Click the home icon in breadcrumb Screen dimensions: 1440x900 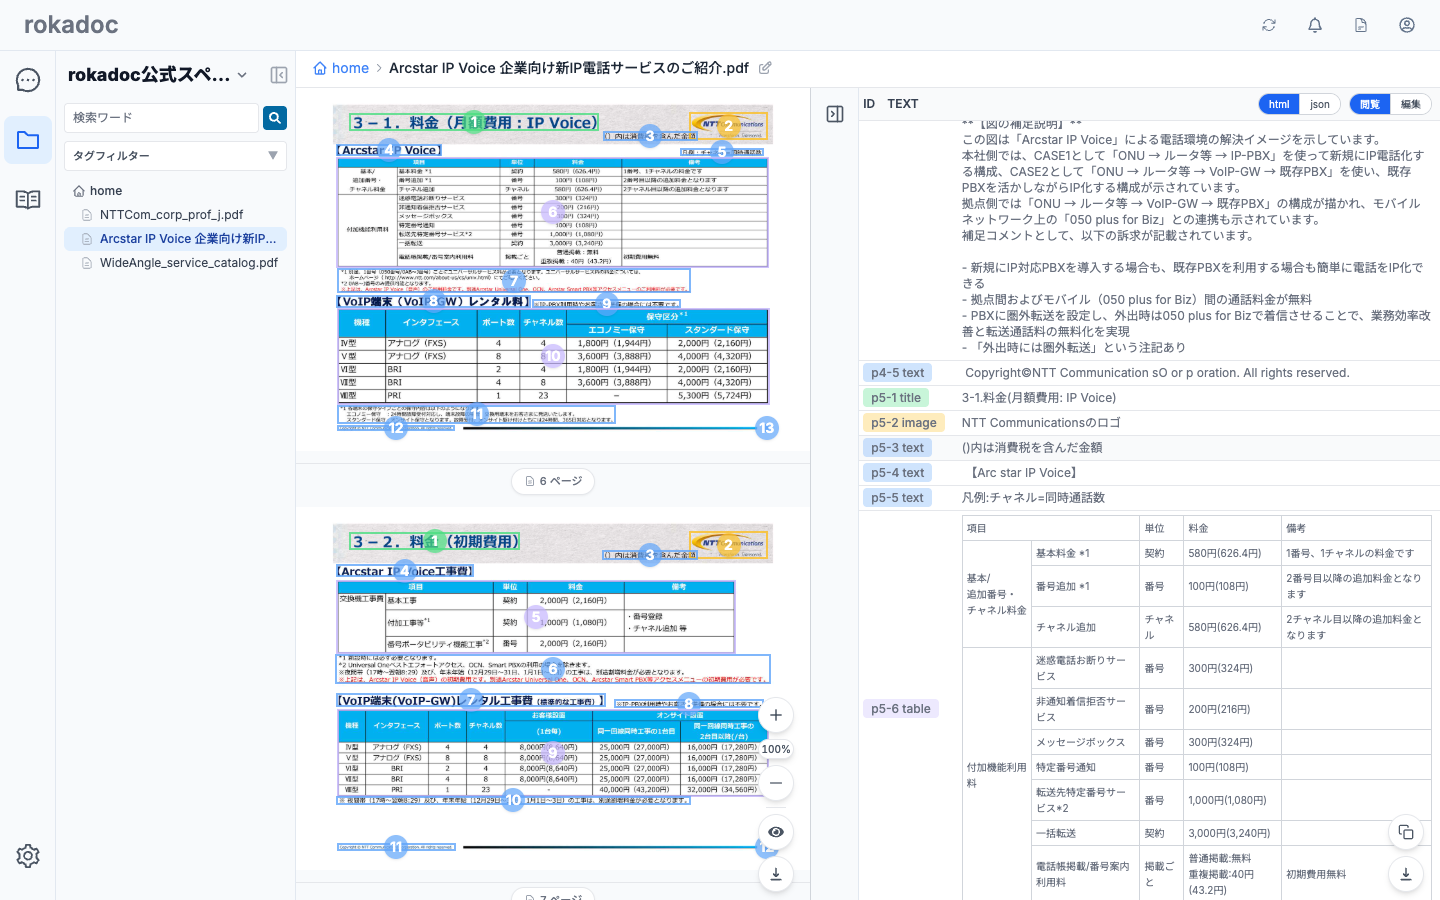point(320,68)
